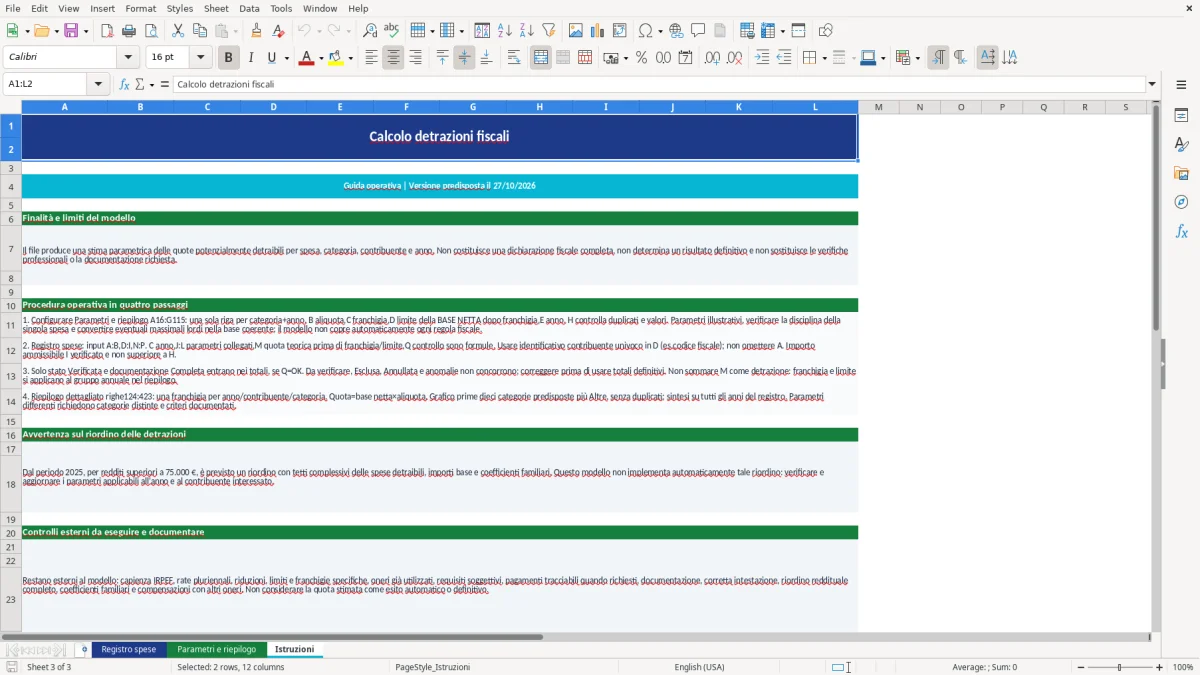Open the Styles menu

pyautogui.click(x=180, y=8)
